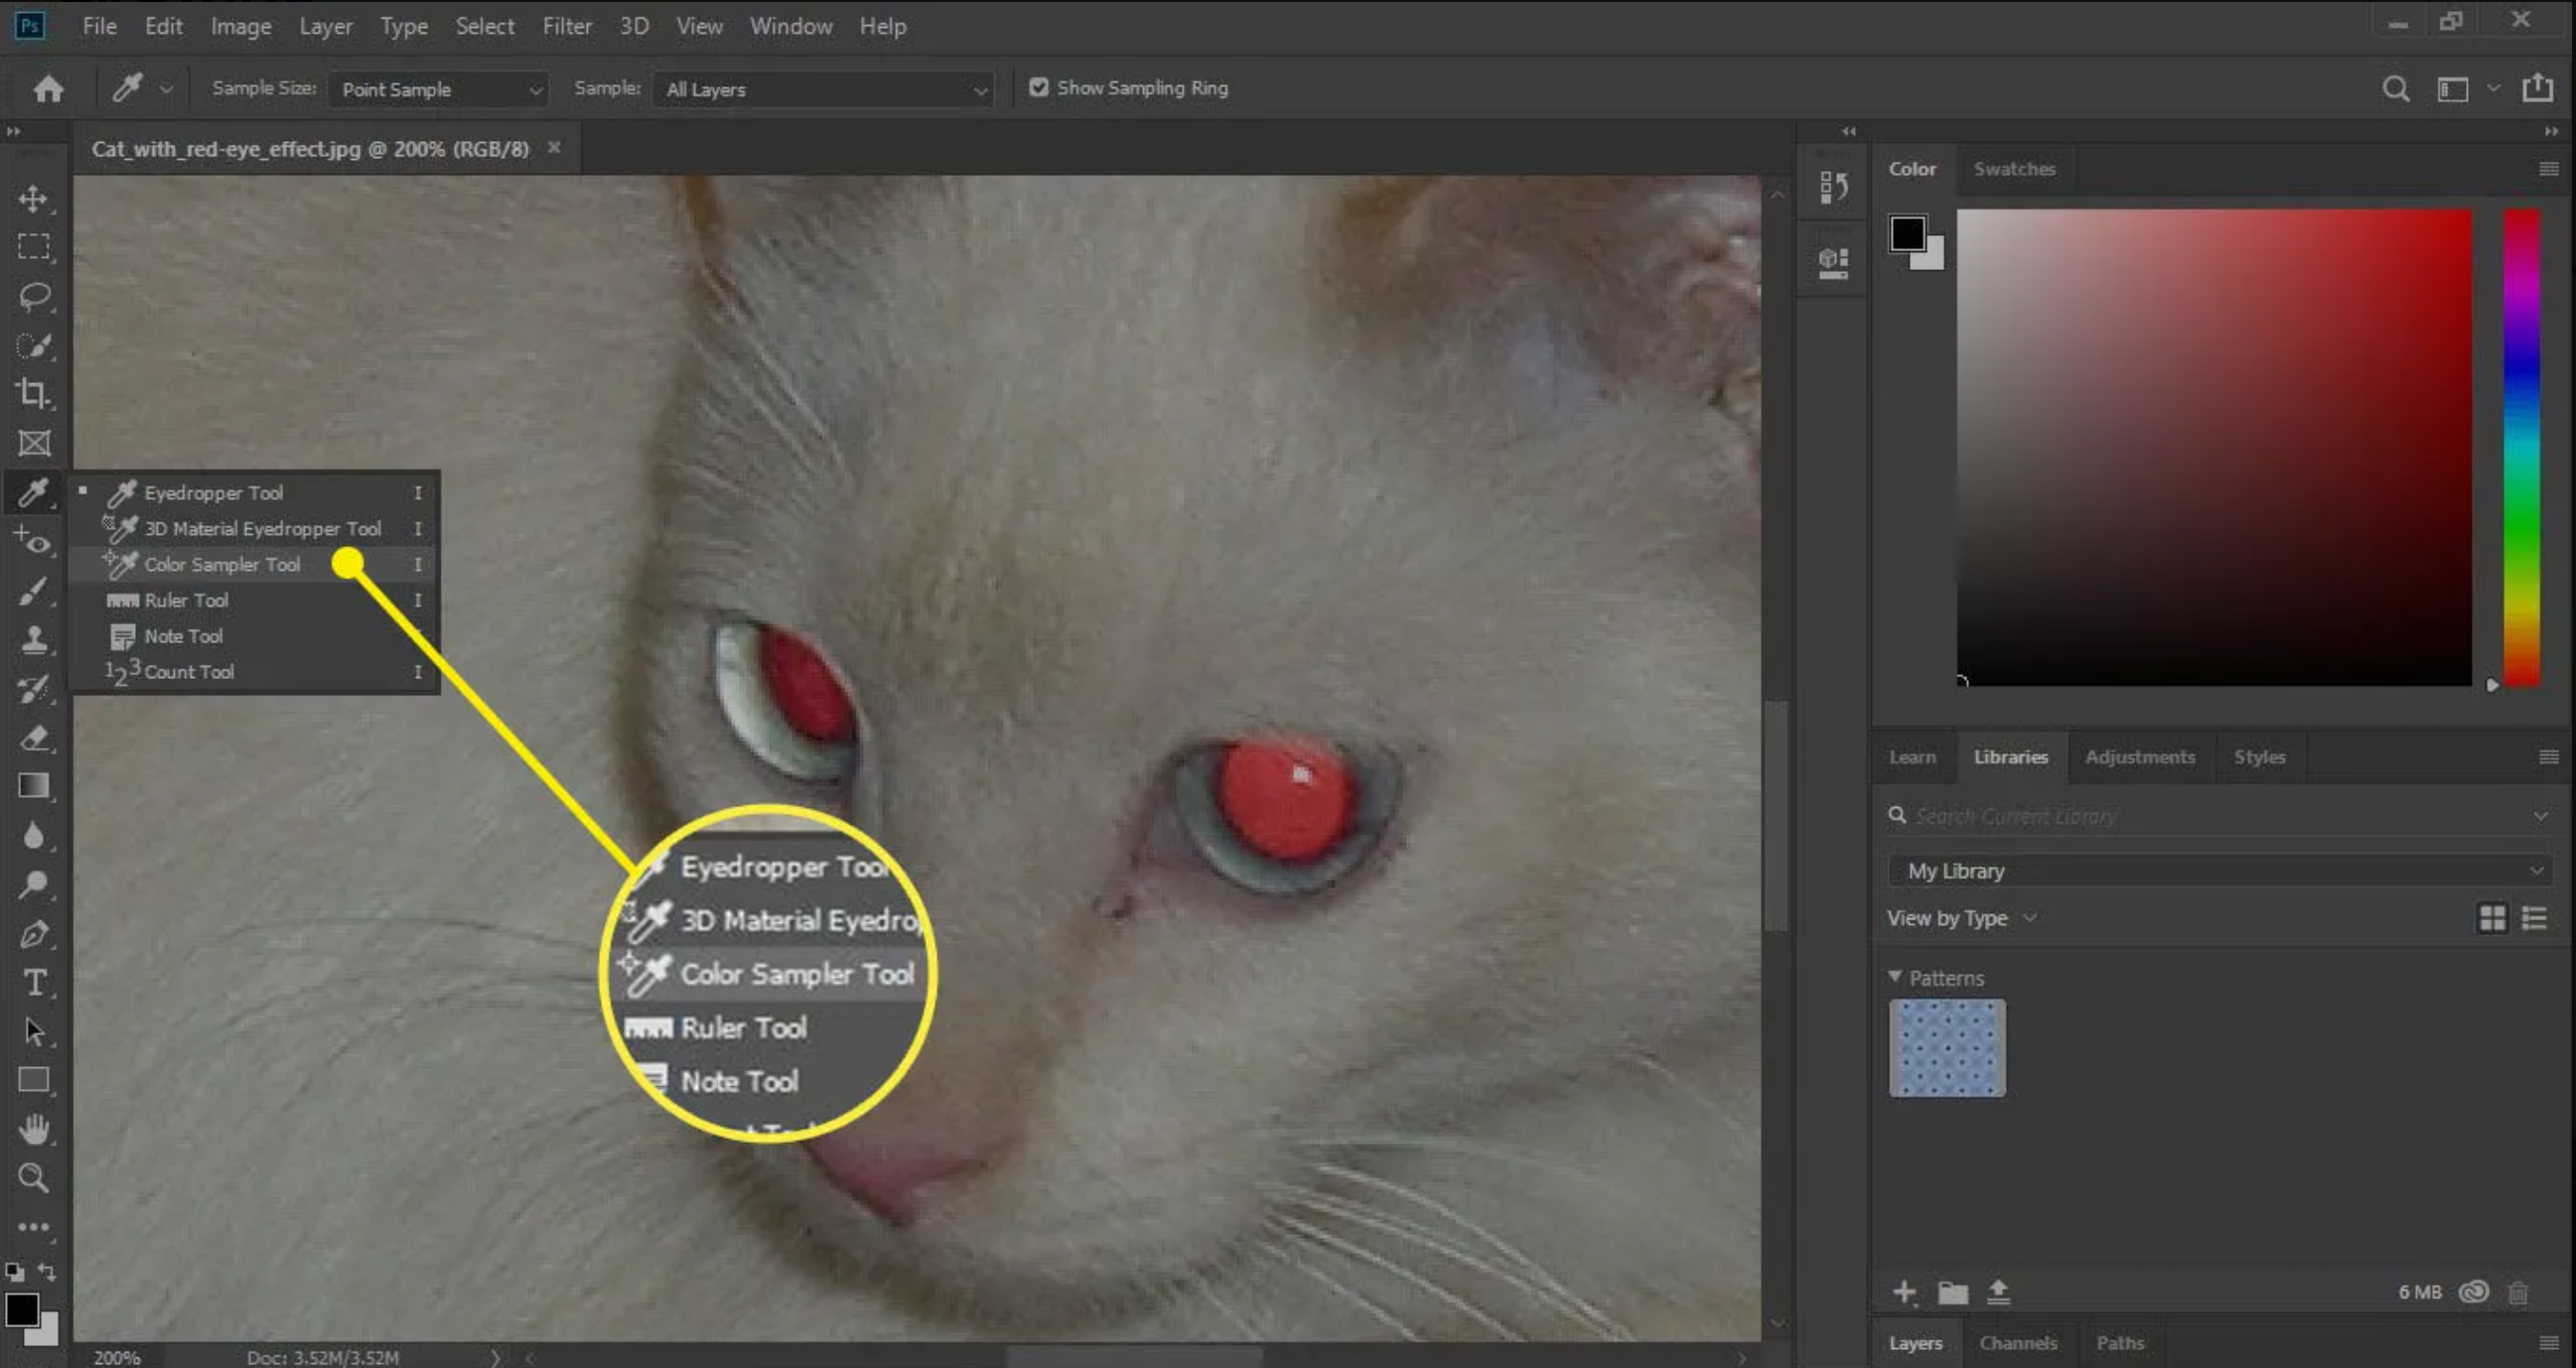The height and width of the screenshot is (1368, 2576).
Task: Select the Zoom tool
Action: tap(33, 1178)
